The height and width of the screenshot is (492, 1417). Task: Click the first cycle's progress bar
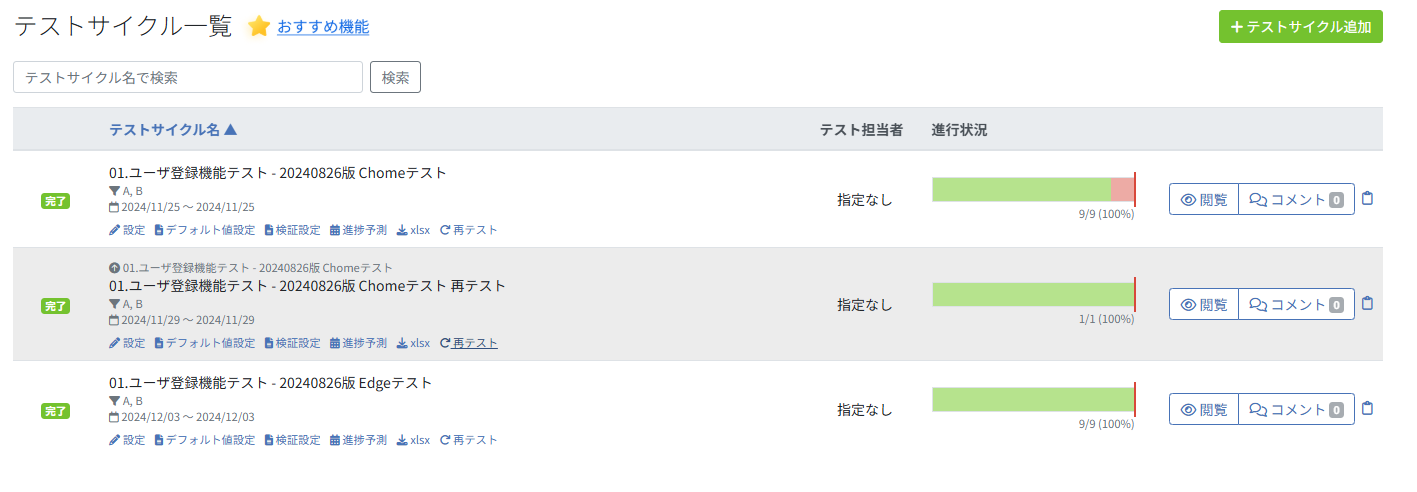pyautogui.click(x=1033, y=189)
